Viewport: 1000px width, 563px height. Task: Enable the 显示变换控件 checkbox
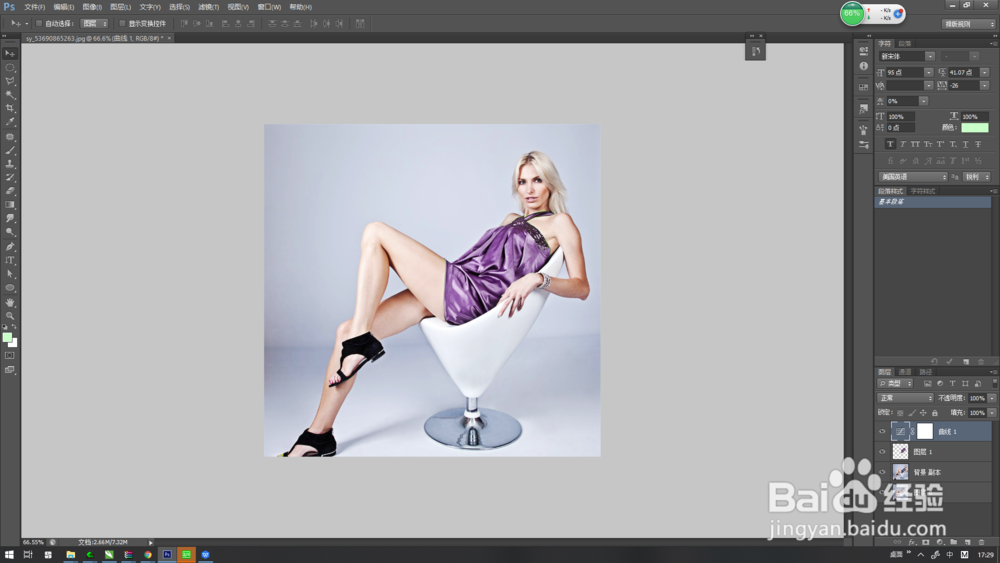pyautogui.click(x=122, y=24)
